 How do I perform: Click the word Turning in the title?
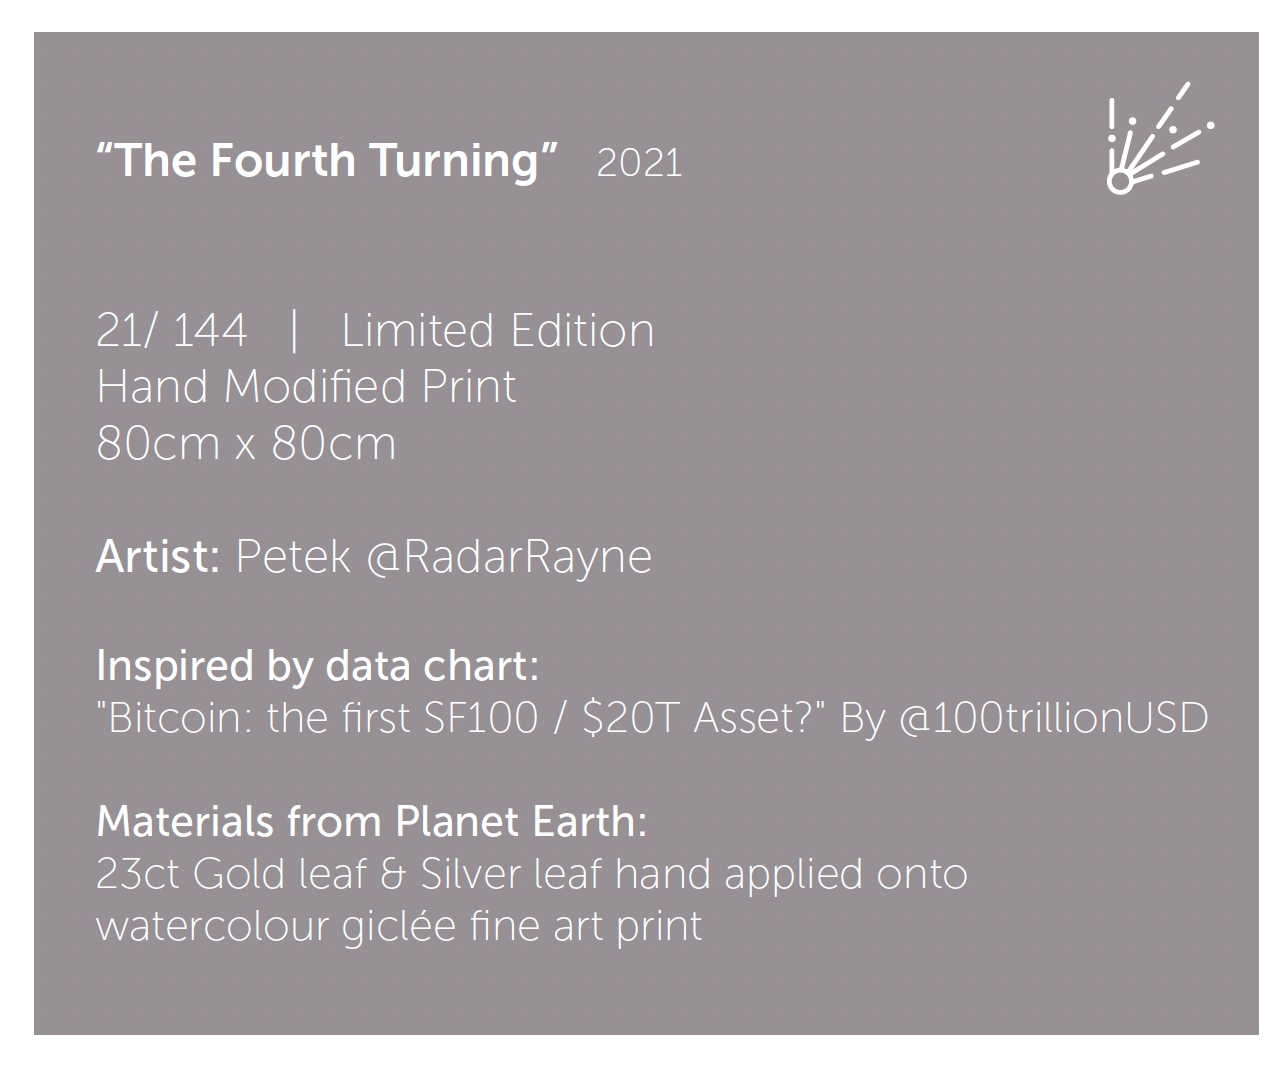[455, 162]
